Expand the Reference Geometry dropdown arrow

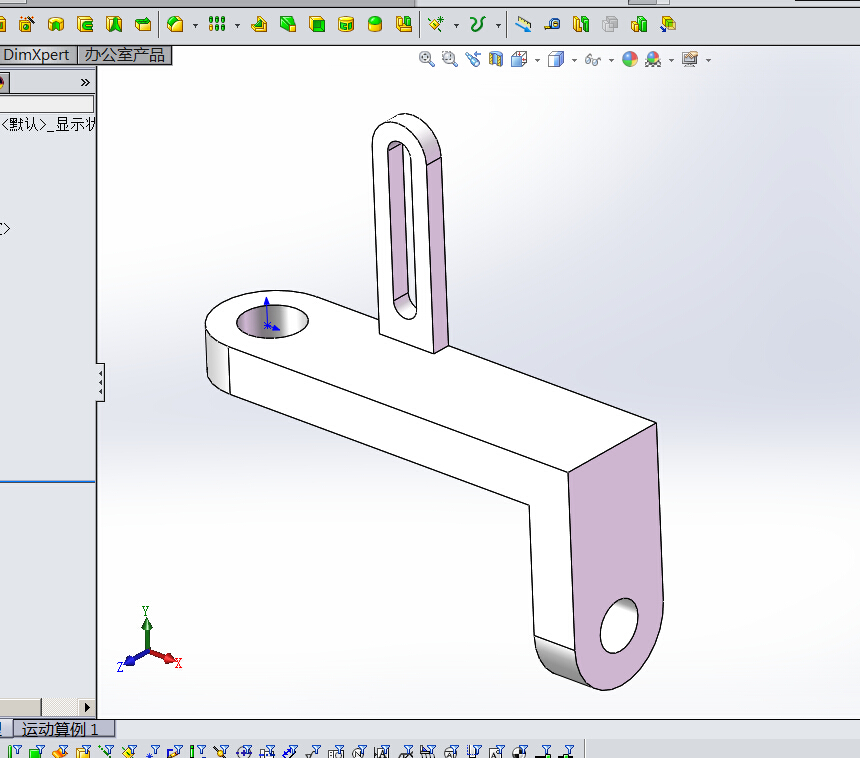456,25
